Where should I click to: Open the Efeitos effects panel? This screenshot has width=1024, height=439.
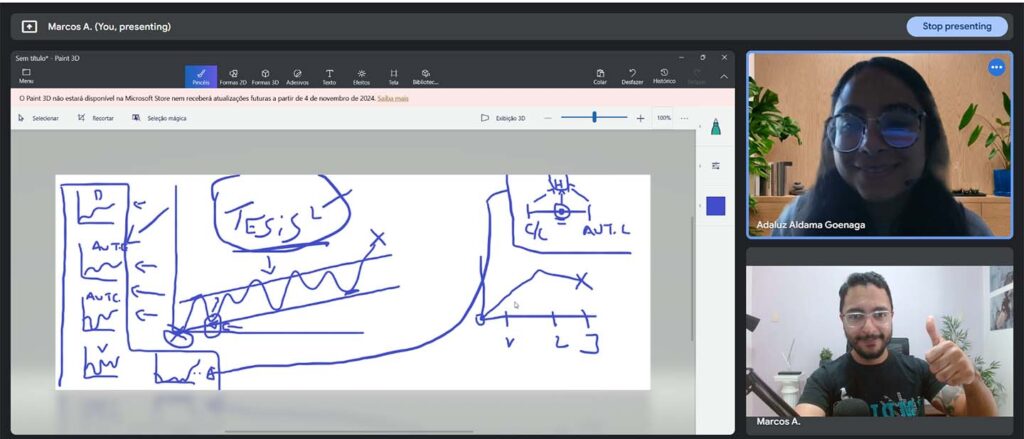361,76
